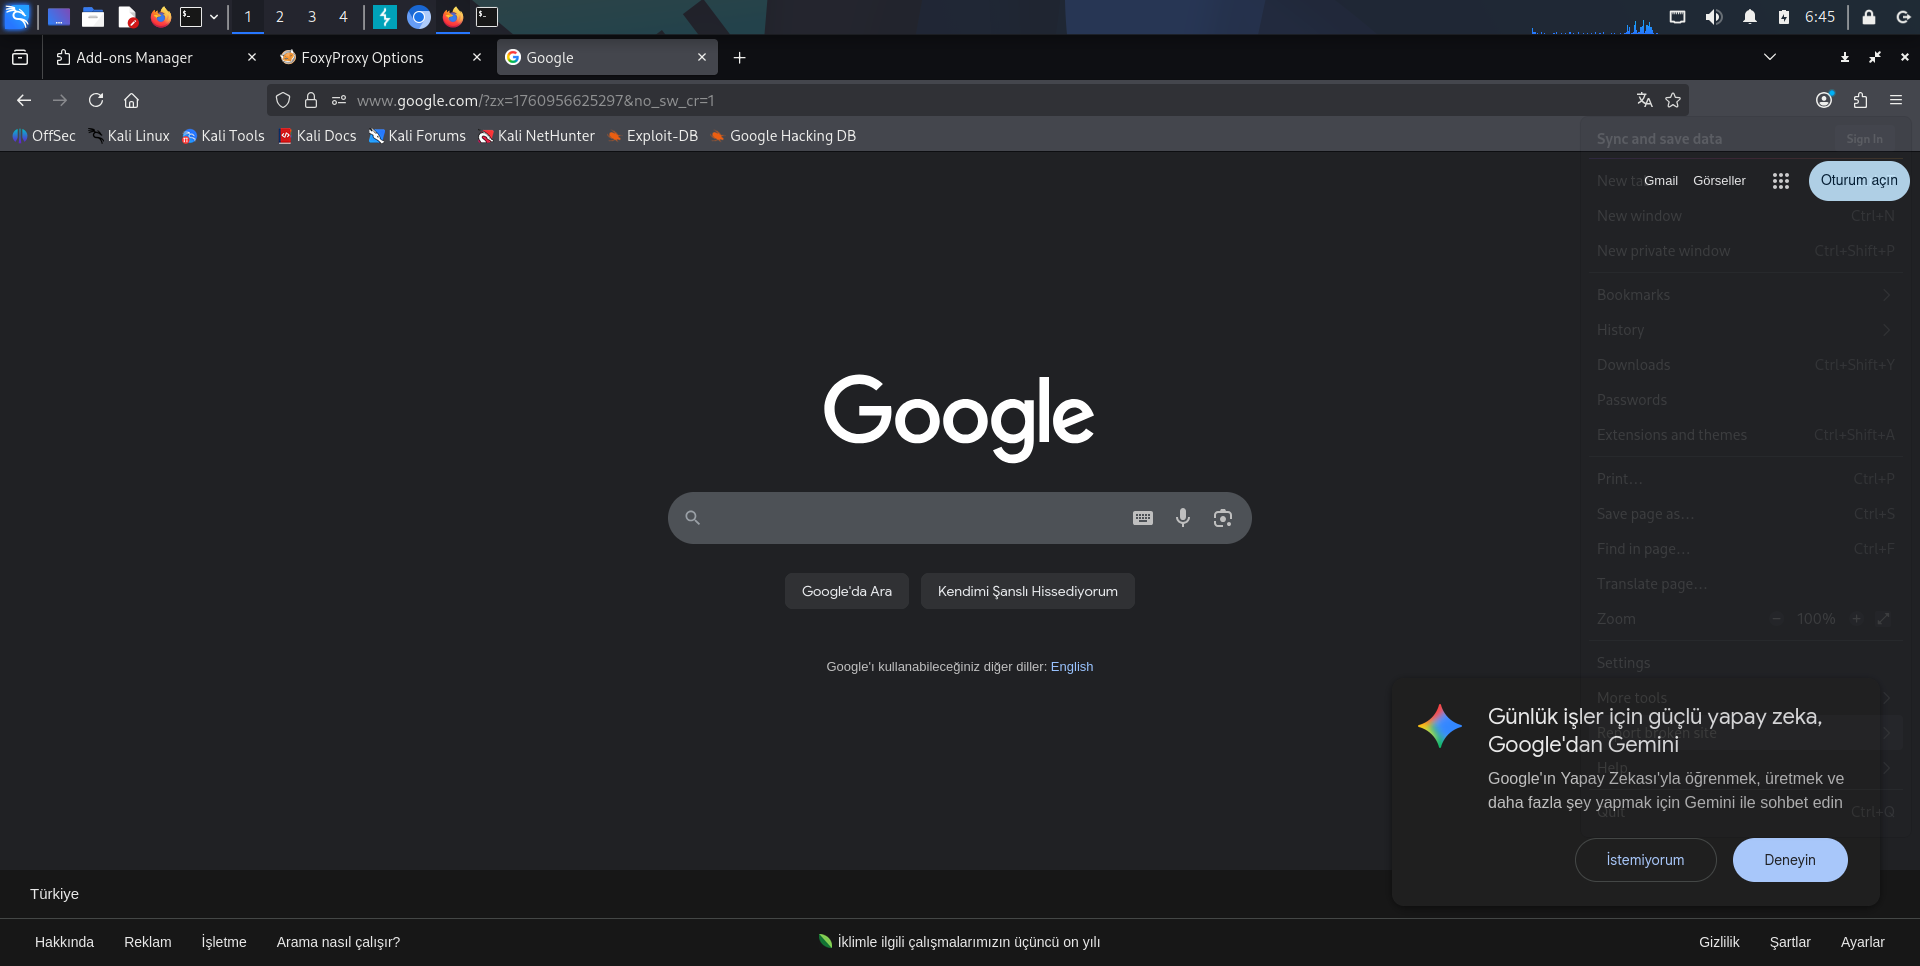Open Firefox View icon left of the tabs
1920x966 pixels.
click(x=20, y=58)
